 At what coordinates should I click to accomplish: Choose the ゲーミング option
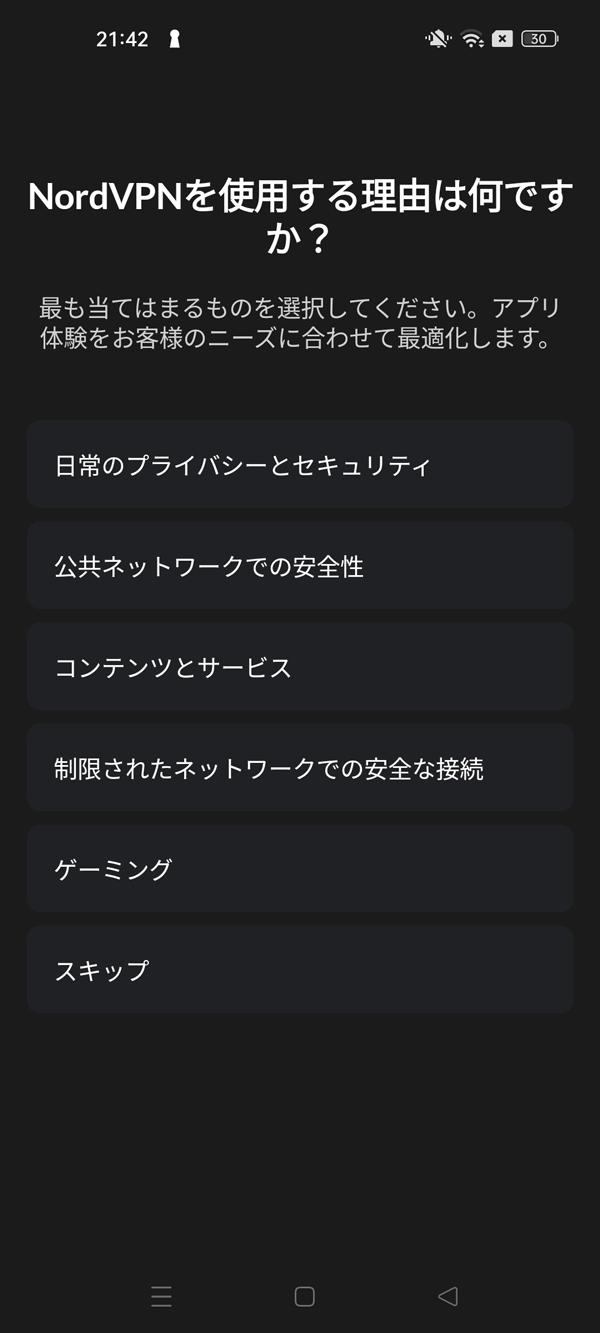click(x=300, y=869)
